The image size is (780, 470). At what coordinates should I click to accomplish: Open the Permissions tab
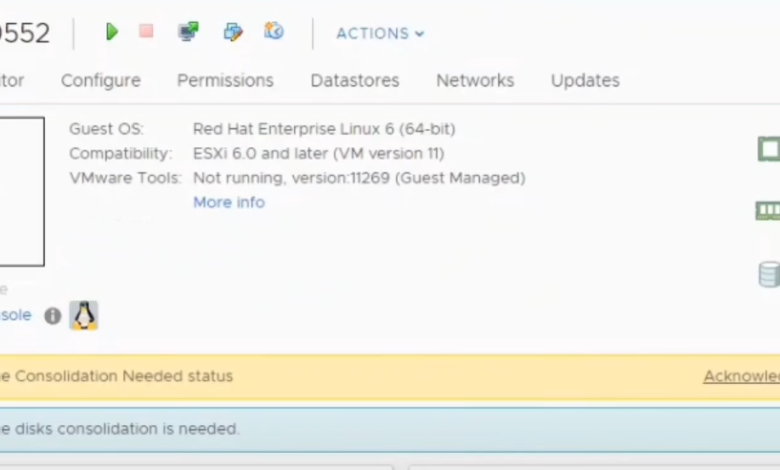click(x=225, y=80)
